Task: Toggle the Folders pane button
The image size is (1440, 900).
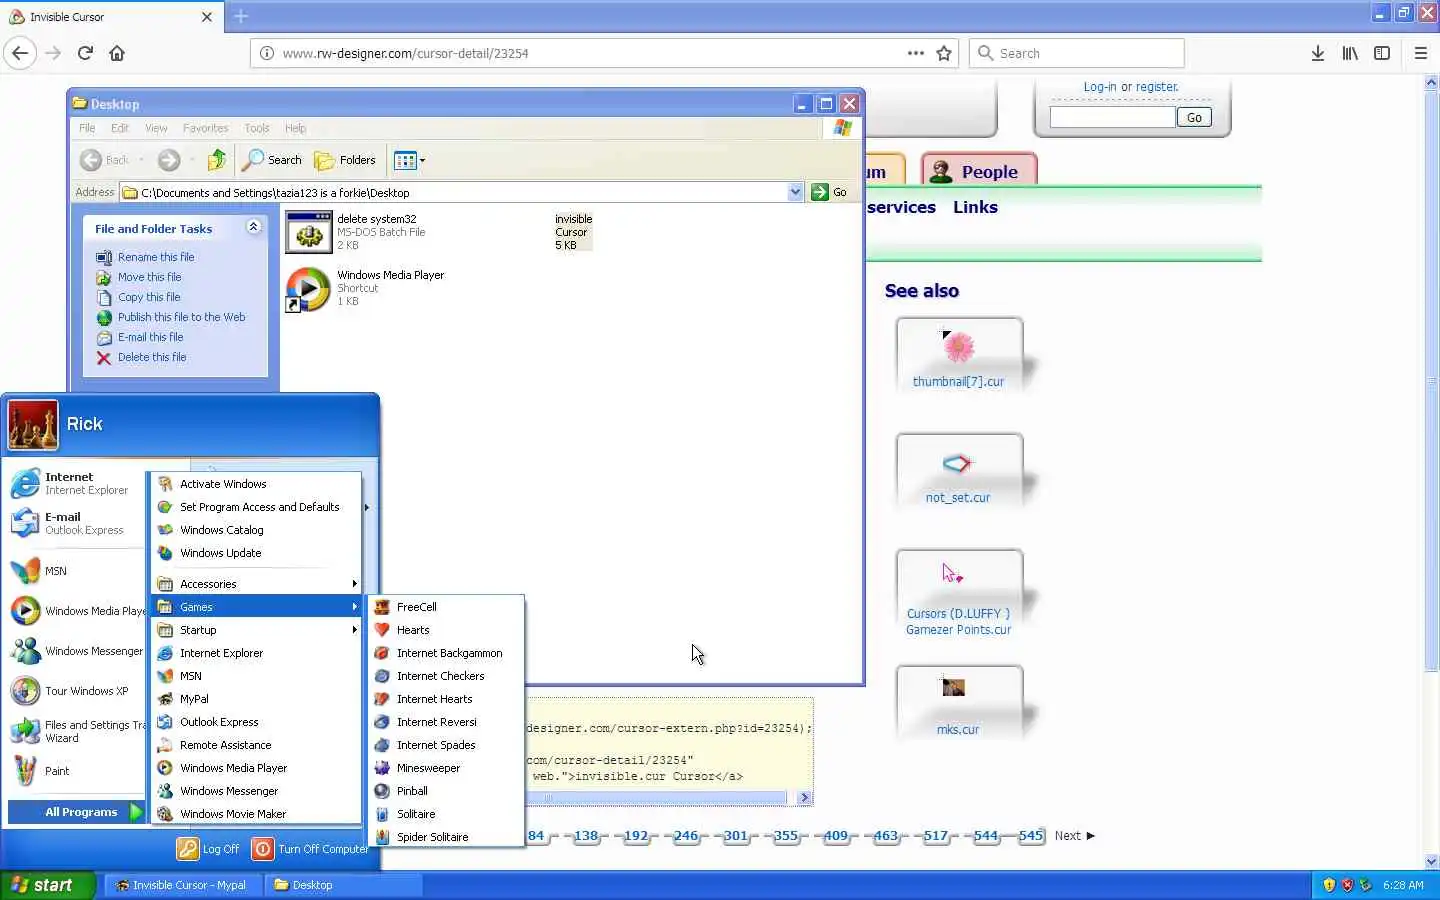Action: [345, 160]
